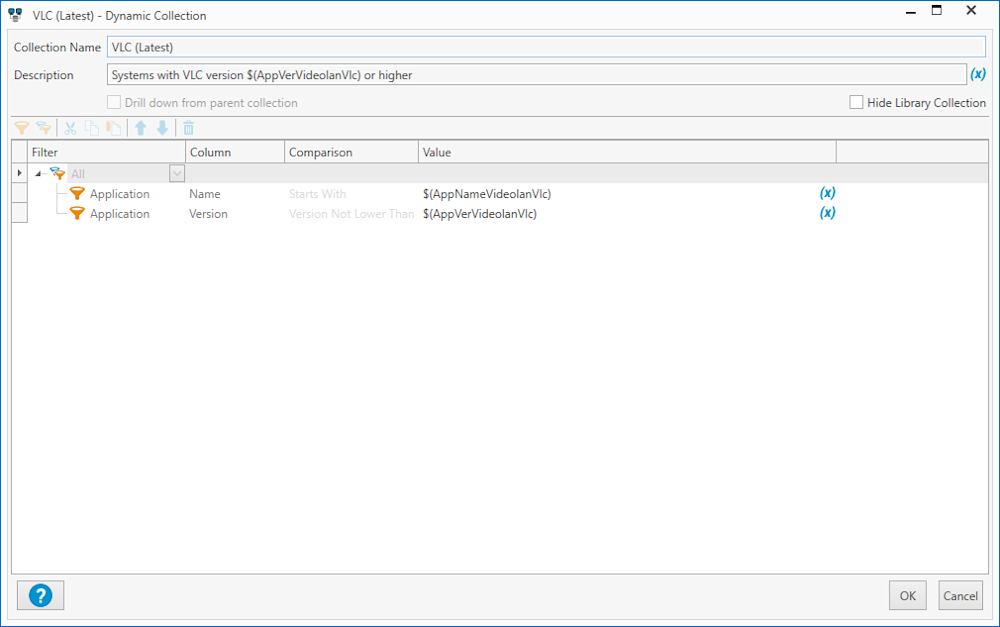Click the Column column header
This screenshot has height=627, width=1000.
pos(235,152)
